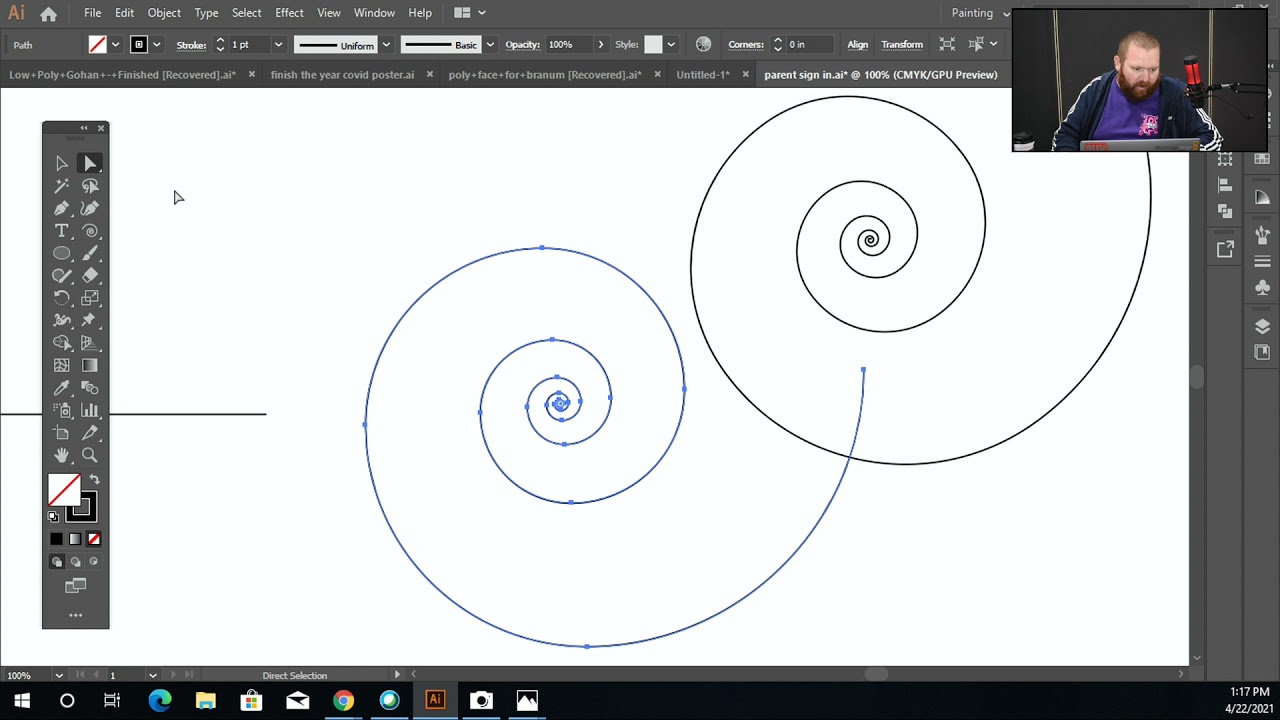Image resolution: width=1280 pixels, height=720 pixels.
Task: Select the Eraser tool
Action: [x=90, y=276]
